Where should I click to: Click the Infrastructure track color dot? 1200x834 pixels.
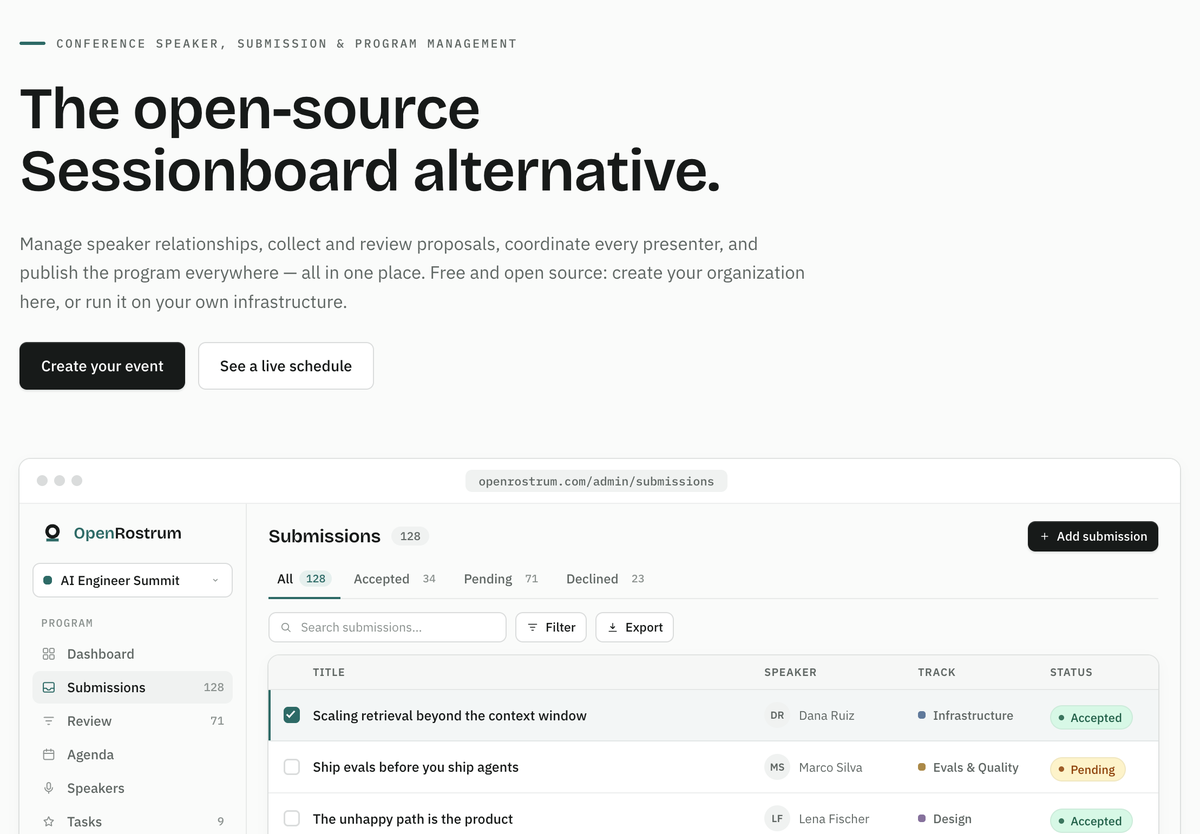click(x=922, y=716)
